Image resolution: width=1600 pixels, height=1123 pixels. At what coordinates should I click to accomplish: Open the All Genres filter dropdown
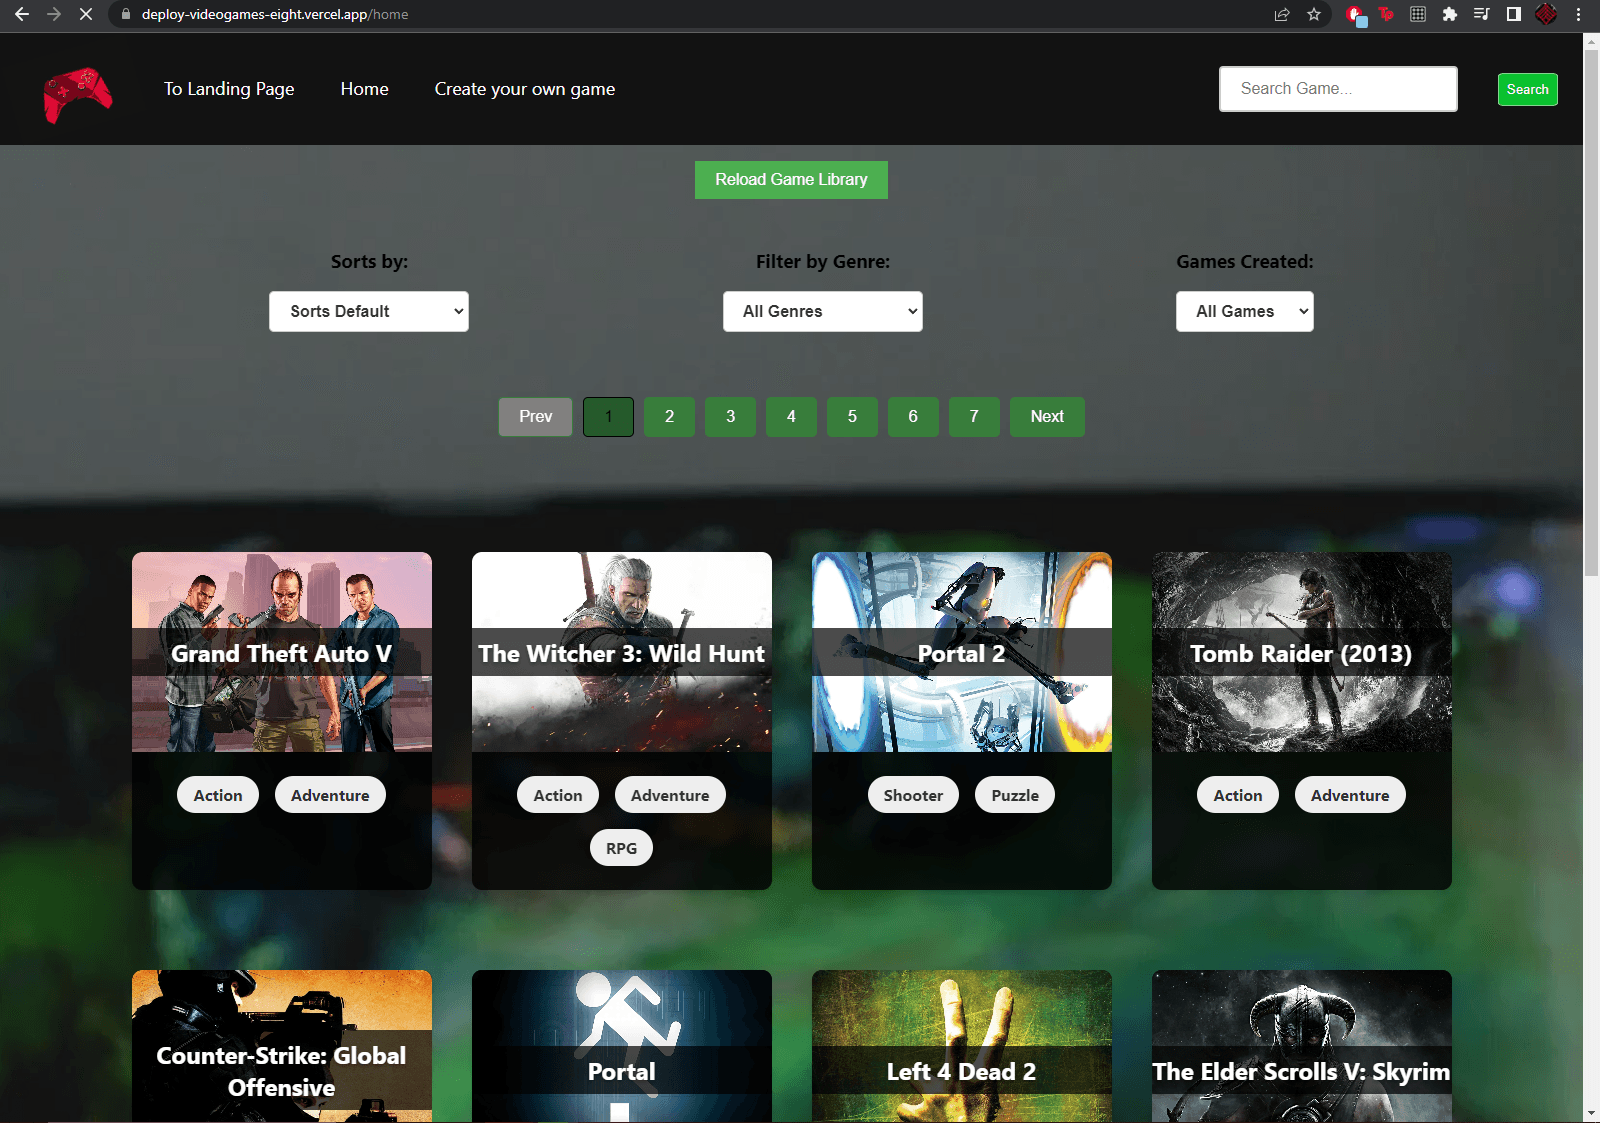(x=823, y=311)
